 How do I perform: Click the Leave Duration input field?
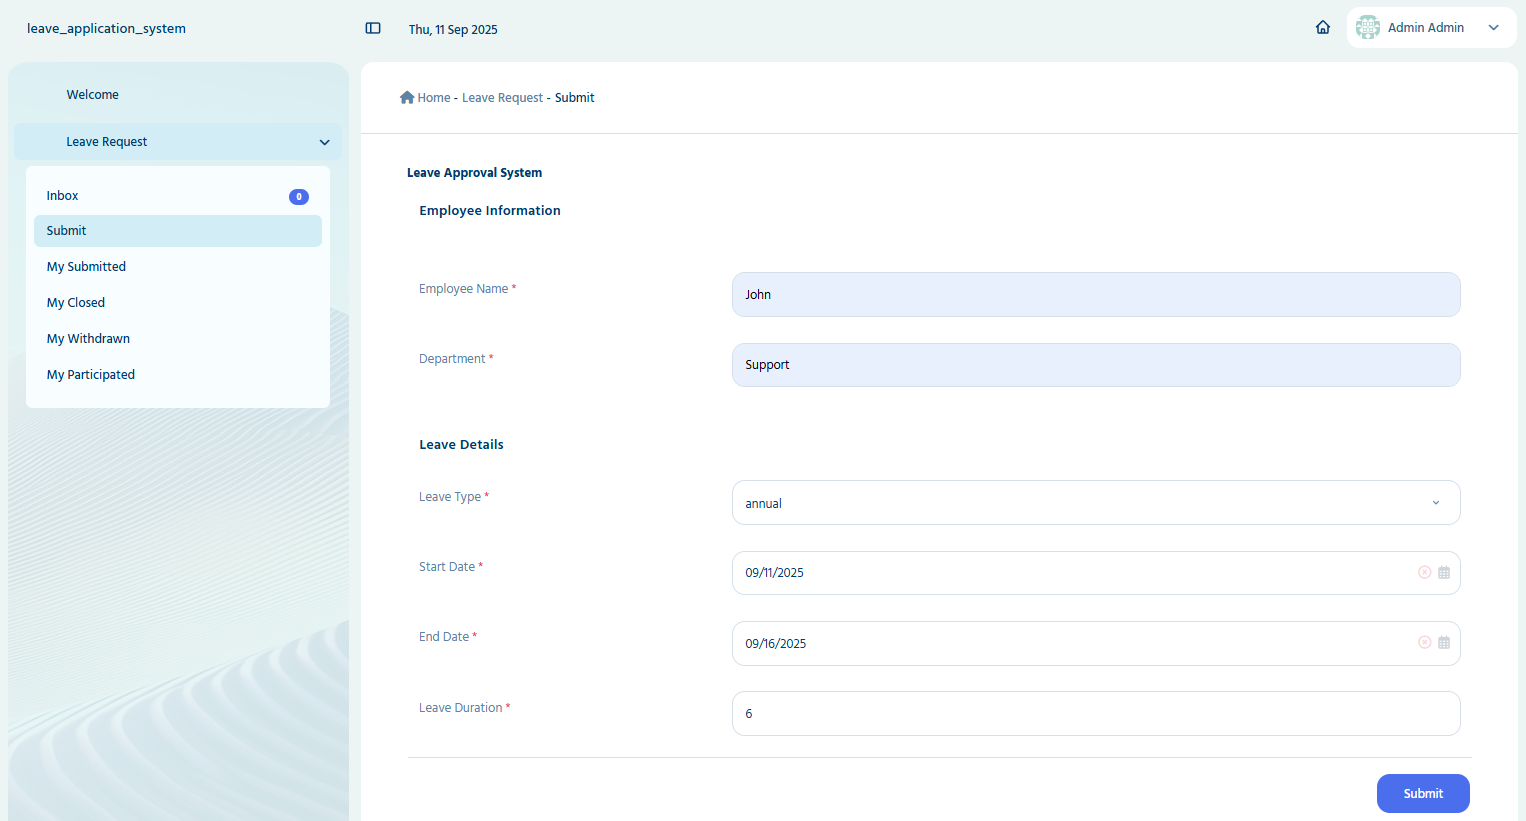[1096, 714]
